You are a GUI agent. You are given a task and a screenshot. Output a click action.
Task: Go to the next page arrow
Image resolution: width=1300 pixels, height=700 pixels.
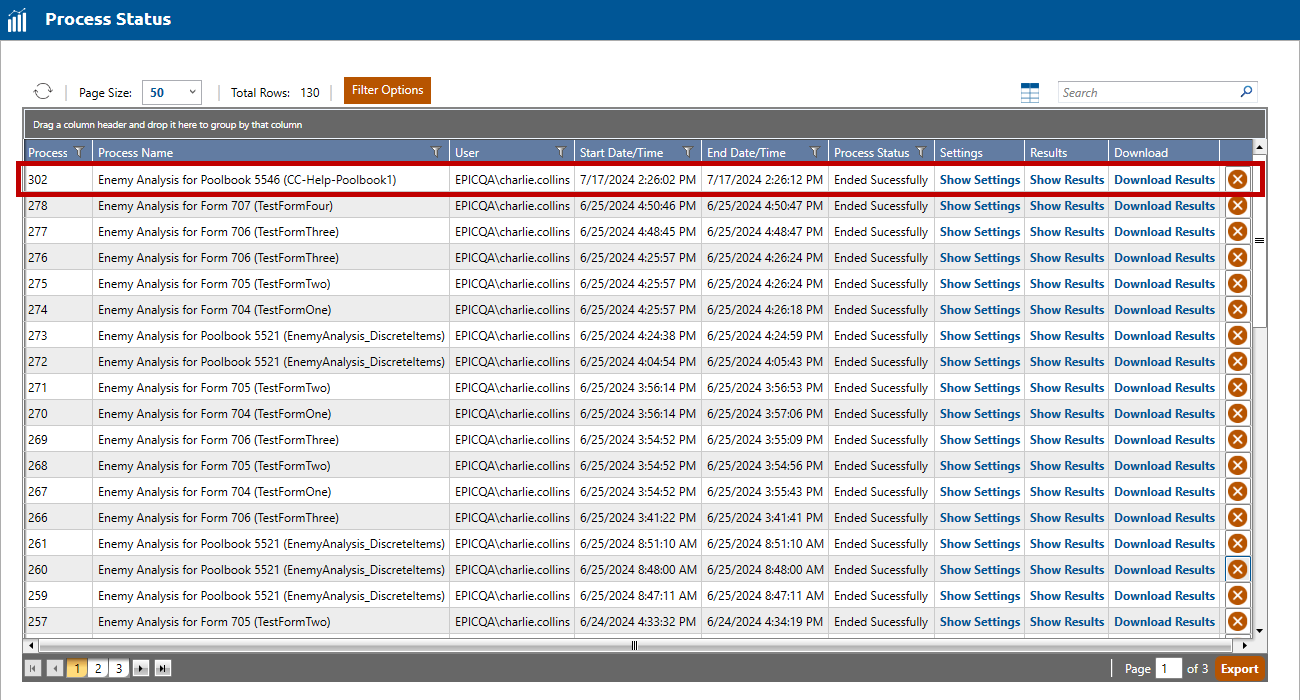(x=141, y=669)
